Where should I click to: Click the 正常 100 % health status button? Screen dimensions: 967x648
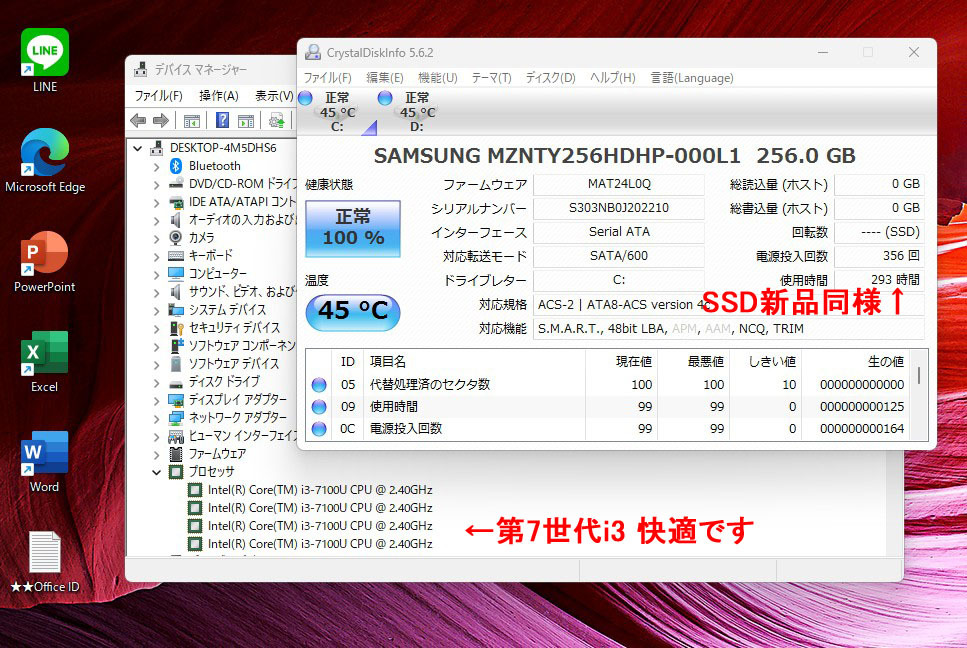353,228
